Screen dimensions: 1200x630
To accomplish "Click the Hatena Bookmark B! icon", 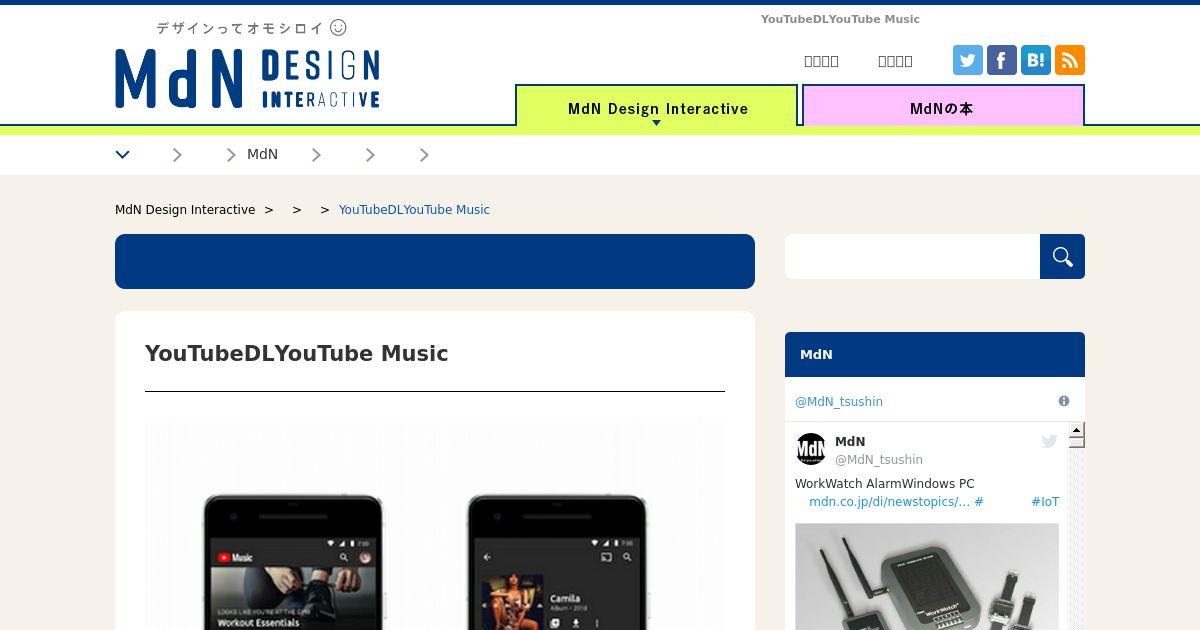I will (x=1036, y=60).
